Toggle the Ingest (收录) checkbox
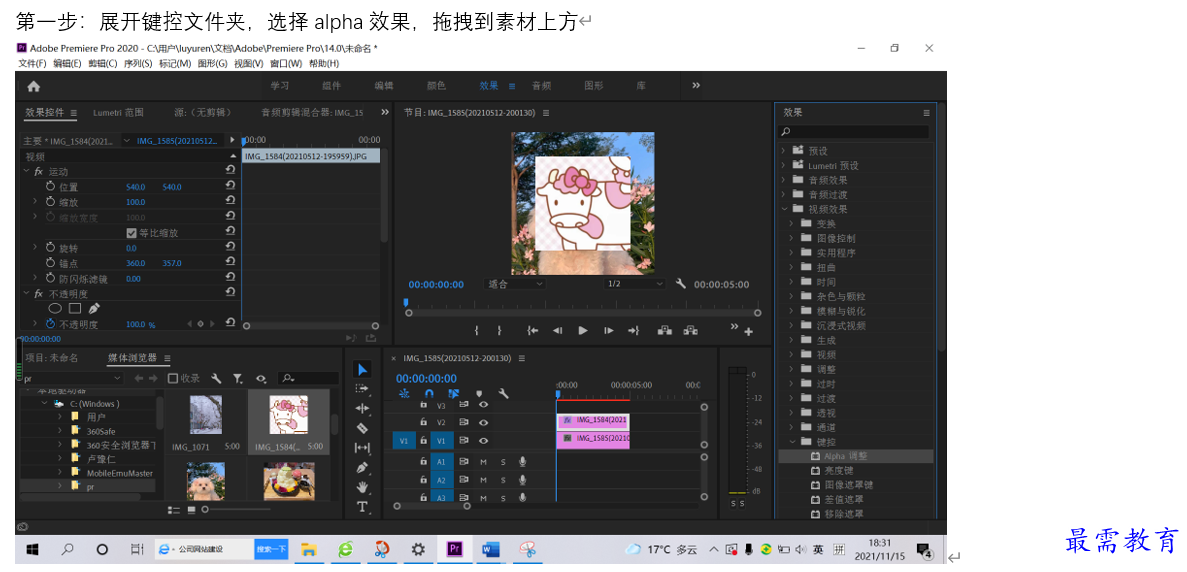This screenshot has width=1187, height=572. tap(173, 378)
